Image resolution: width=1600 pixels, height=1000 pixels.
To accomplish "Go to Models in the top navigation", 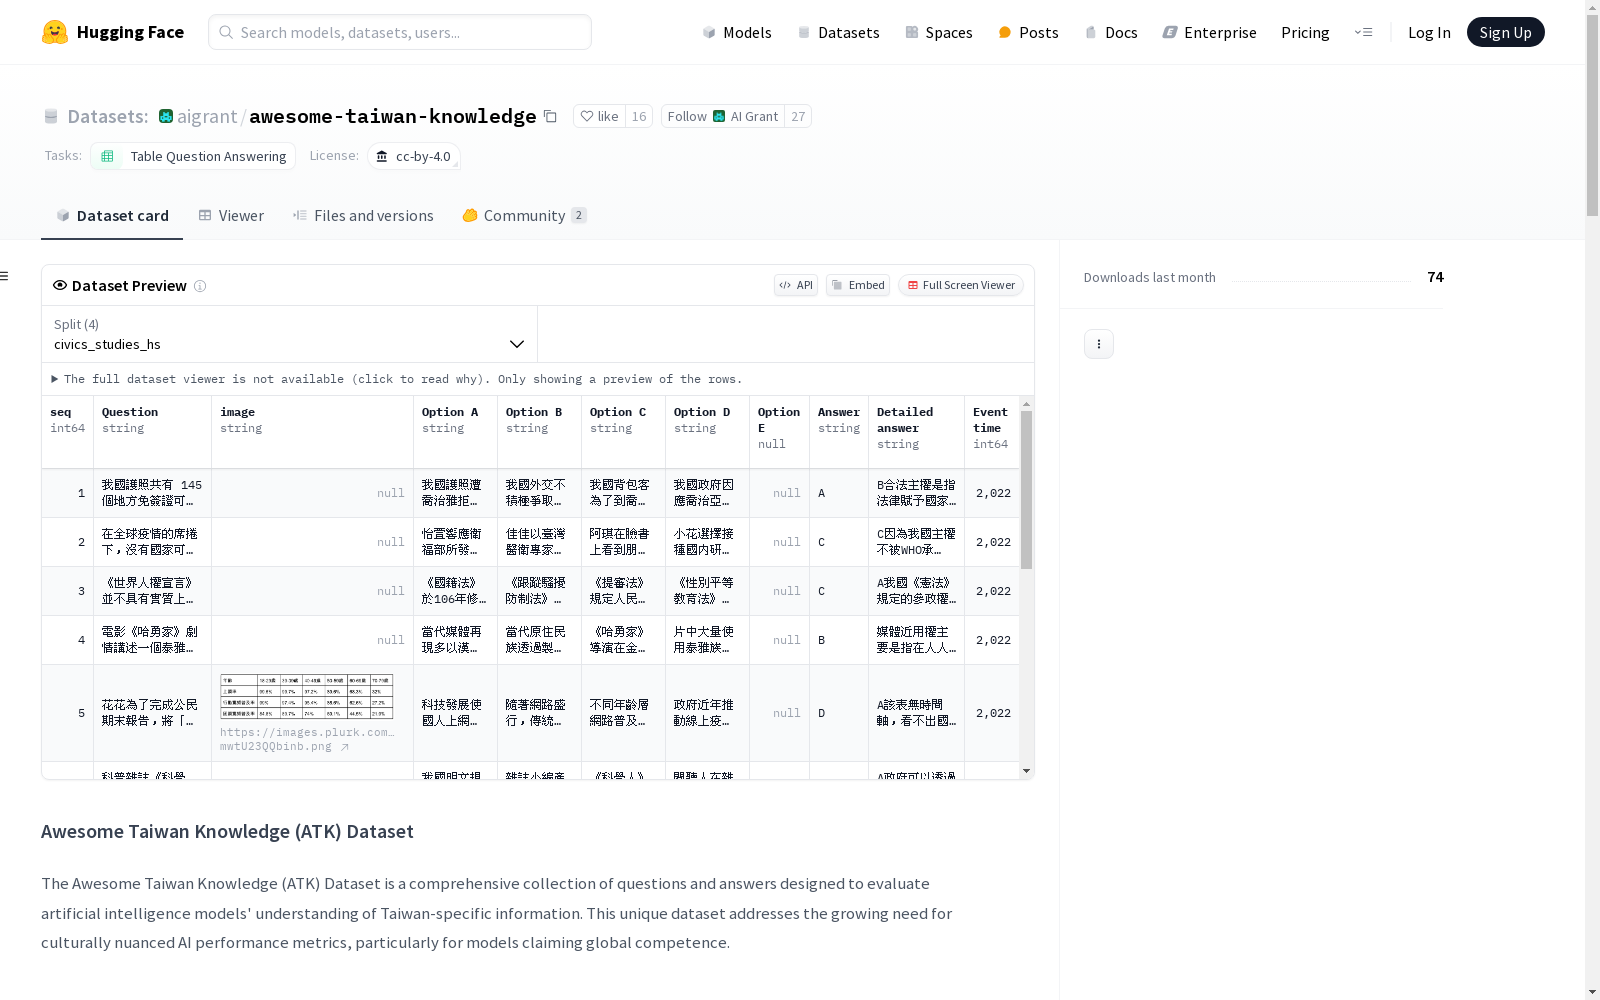I will point(737,32).
